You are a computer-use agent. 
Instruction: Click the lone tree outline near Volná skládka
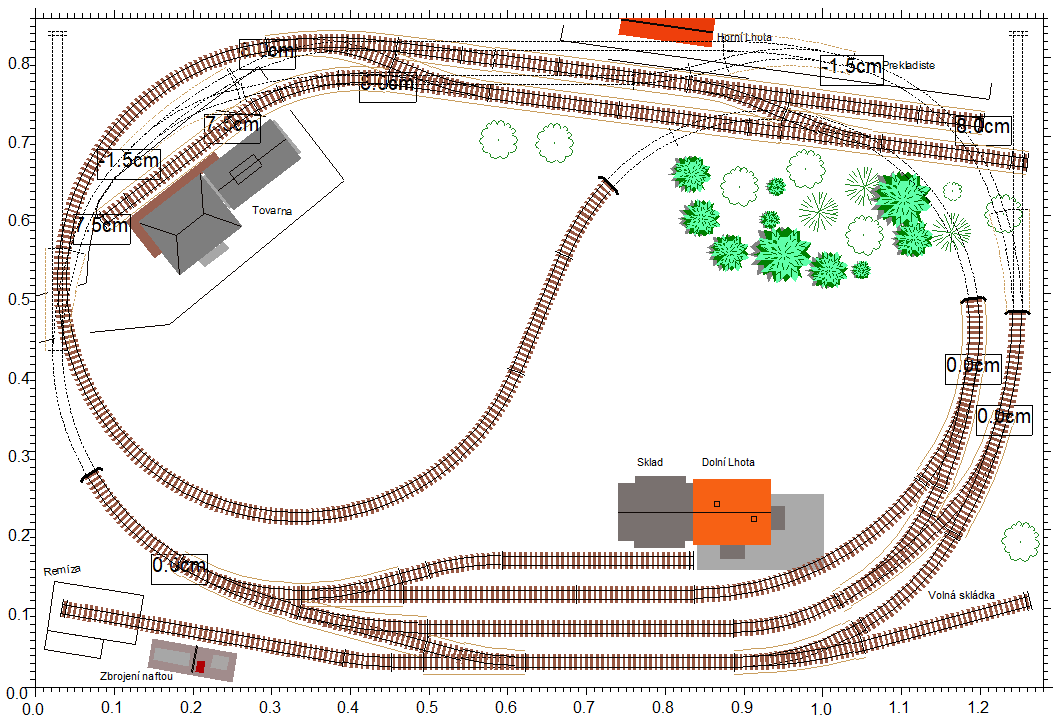(x=1020, y=540)
